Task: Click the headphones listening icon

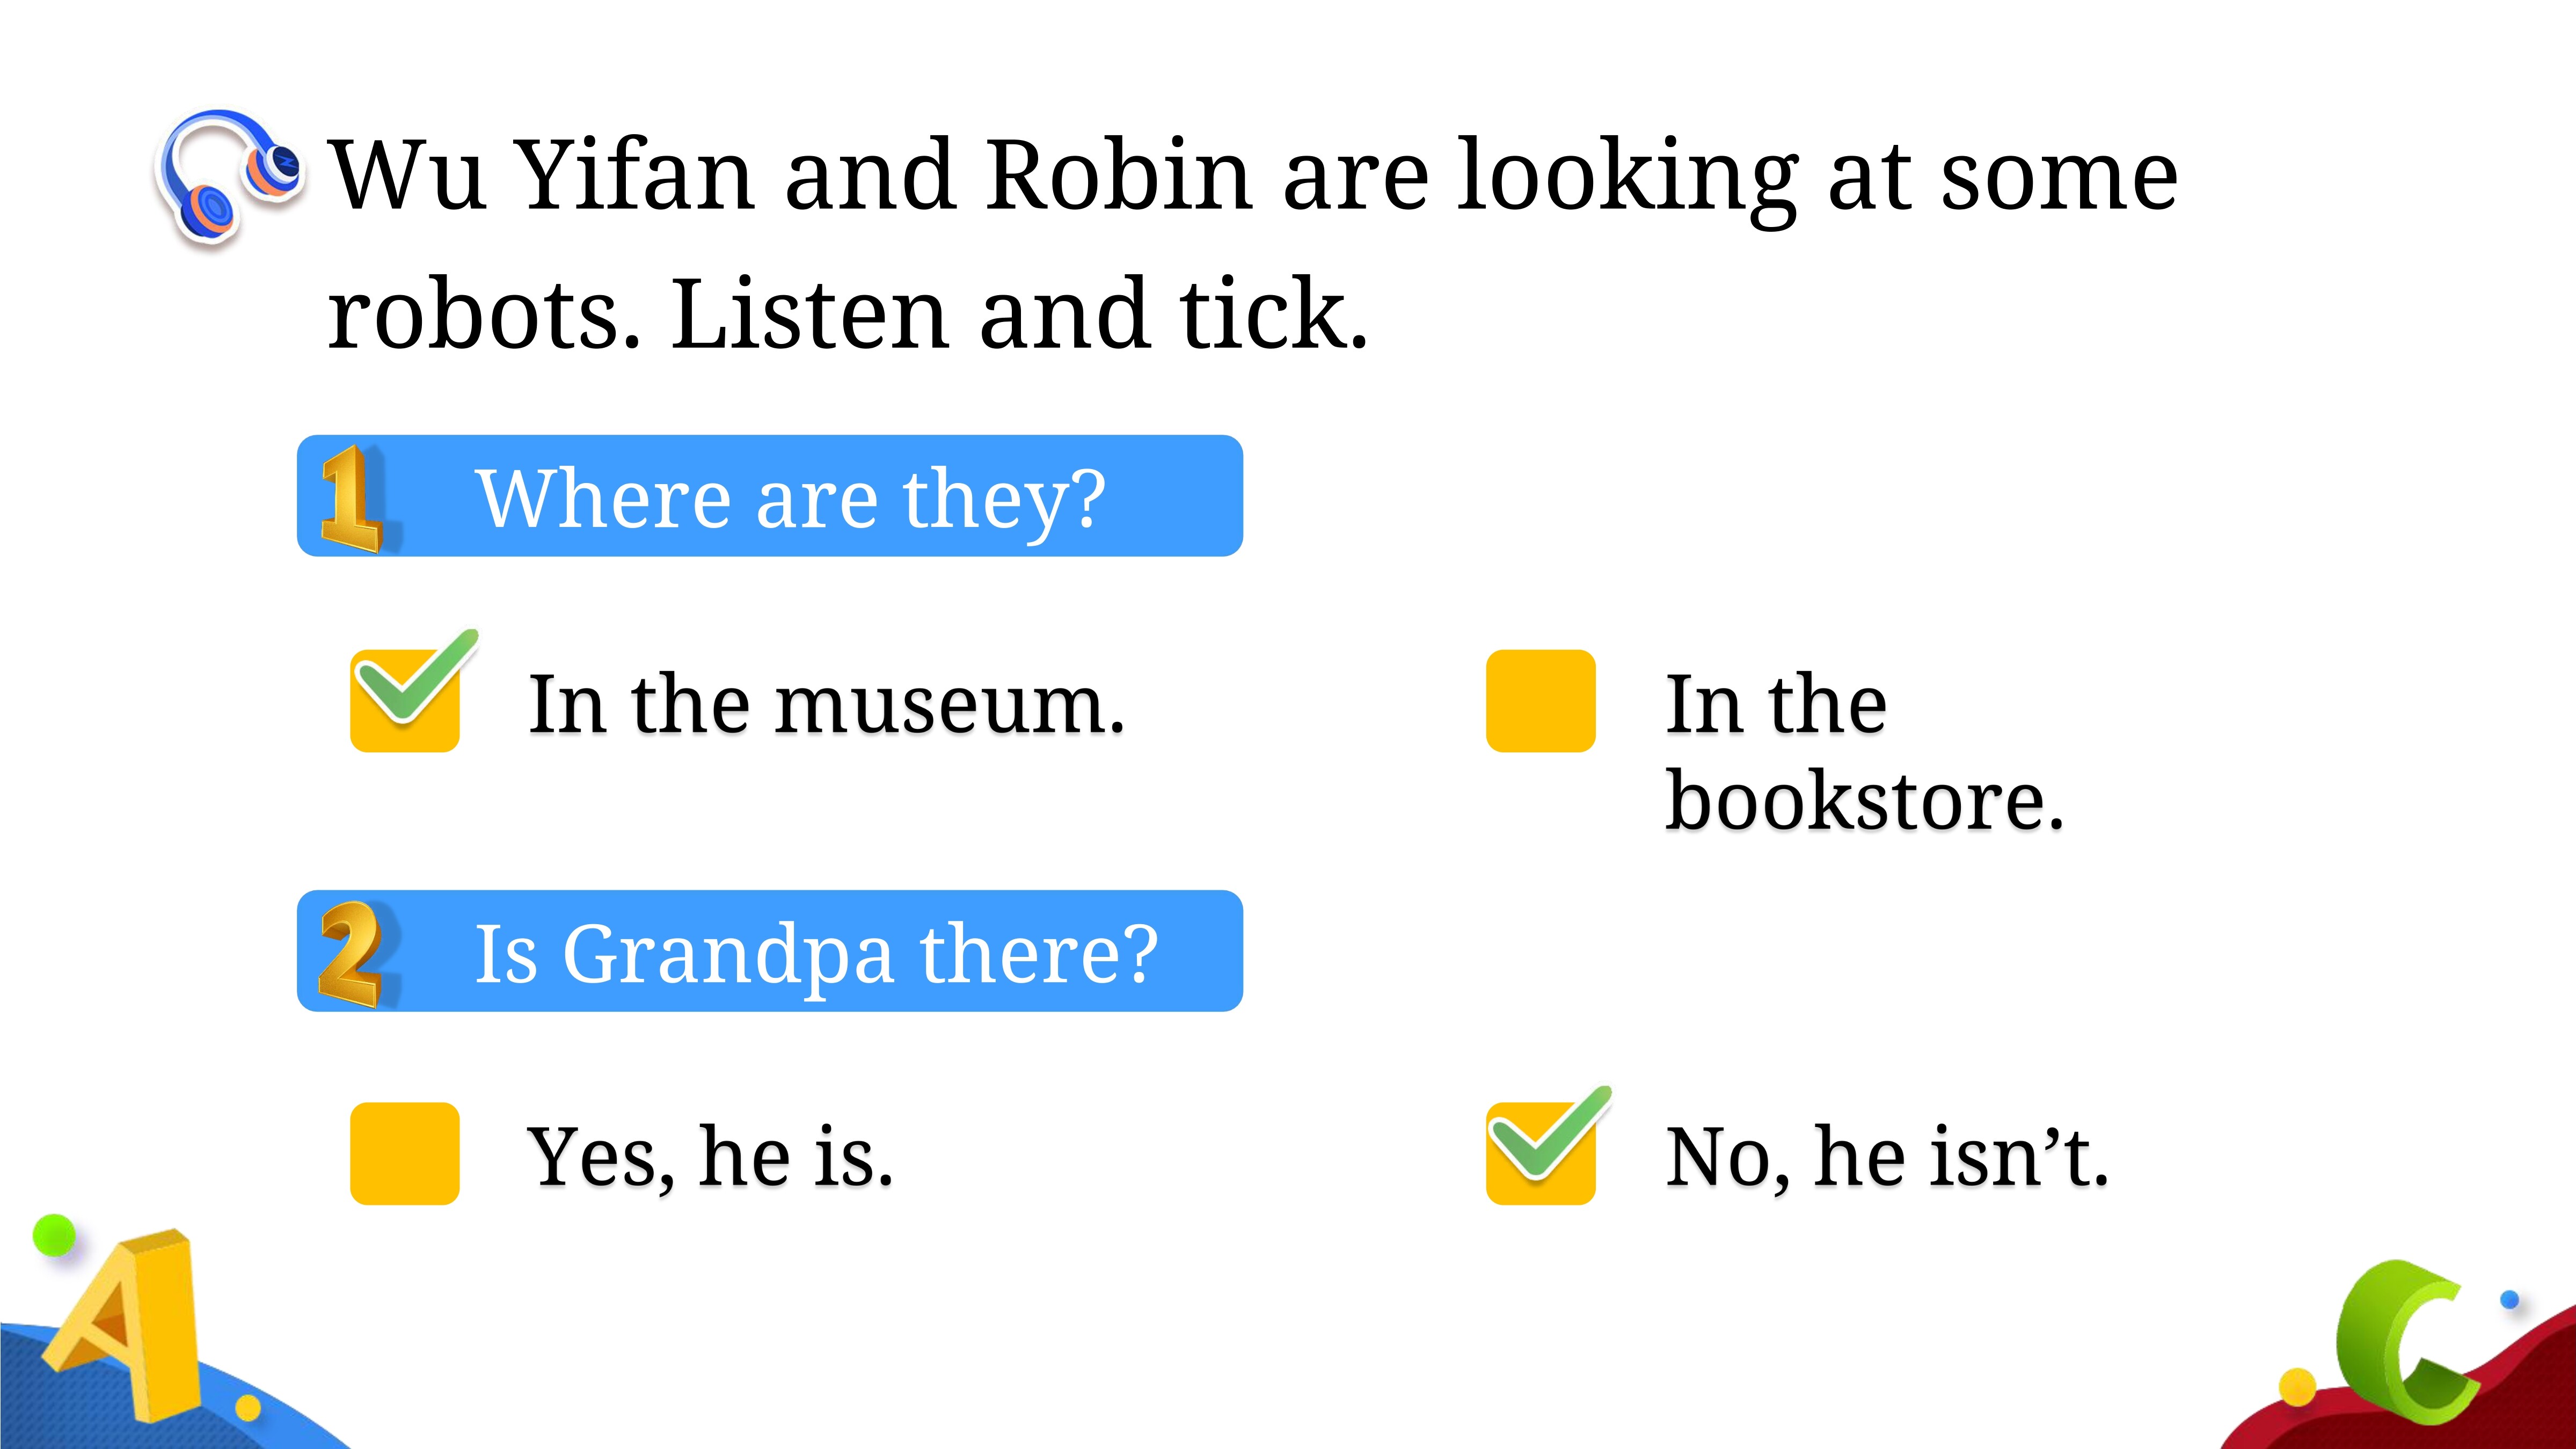Action: coord(230,178)
